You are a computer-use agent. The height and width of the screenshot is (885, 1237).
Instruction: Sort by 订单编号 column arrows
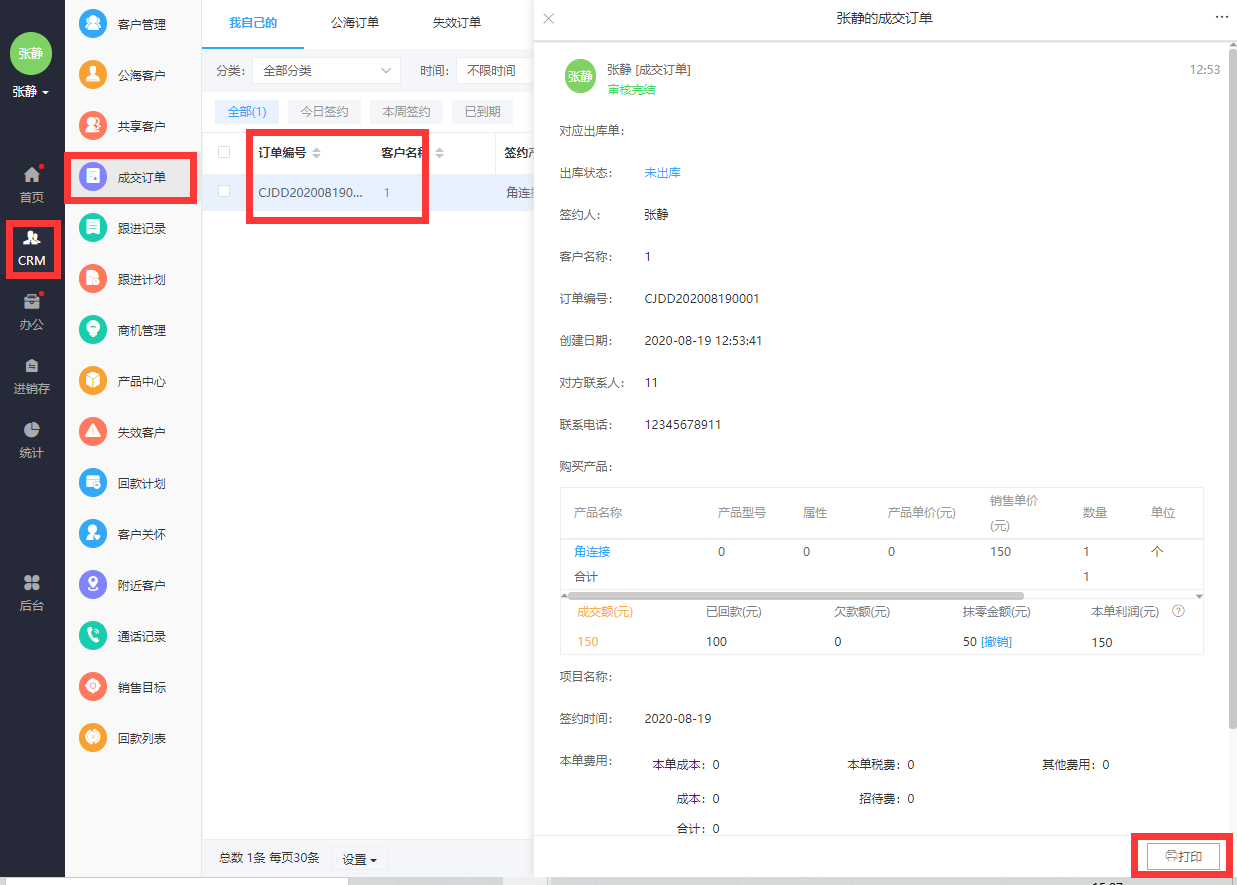(316, 153)
